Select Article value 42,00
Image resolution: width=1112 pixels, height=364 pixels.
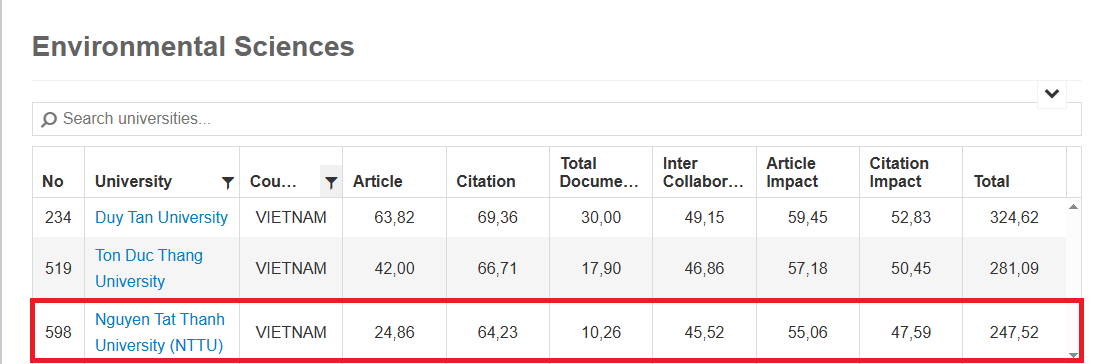click(394, 268)
